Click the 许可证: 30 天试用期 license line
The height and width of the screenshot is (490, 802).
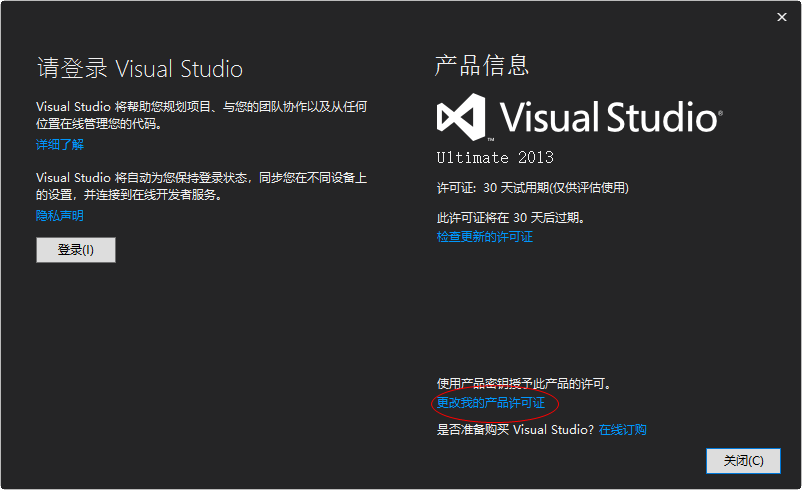click(x=533, y=188)
